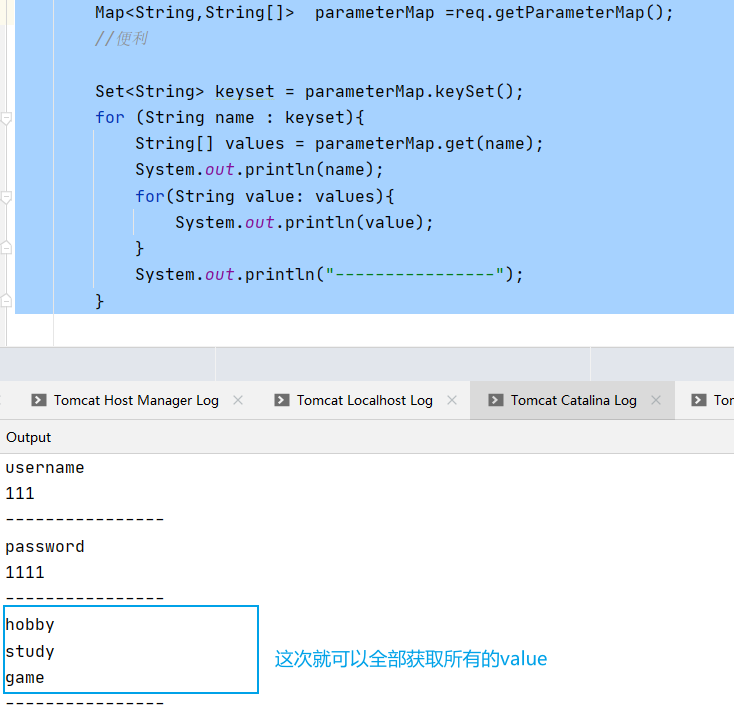Click the 'username' output line

(45, 468)
